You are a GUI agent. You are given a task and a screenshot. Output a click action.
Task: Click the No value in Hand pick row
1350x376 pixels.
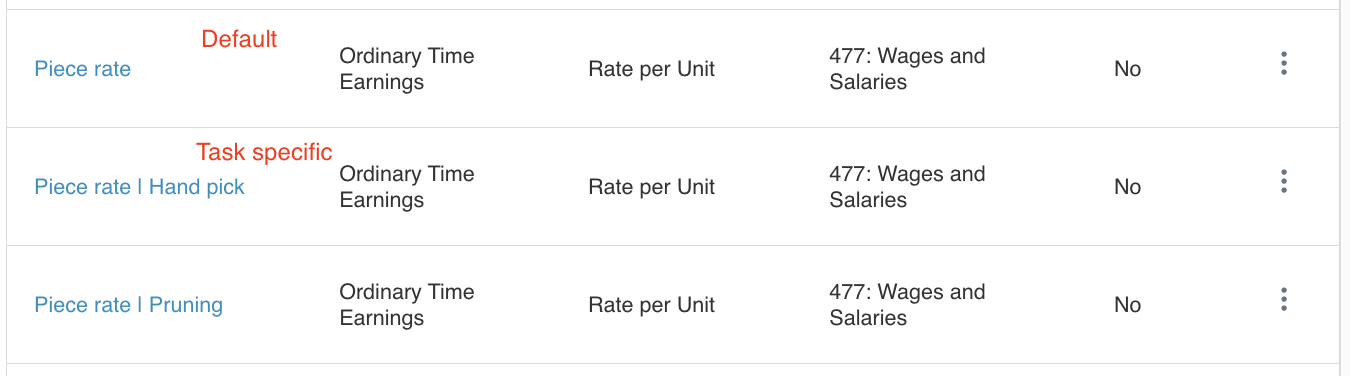click(x=1128, y=187)
